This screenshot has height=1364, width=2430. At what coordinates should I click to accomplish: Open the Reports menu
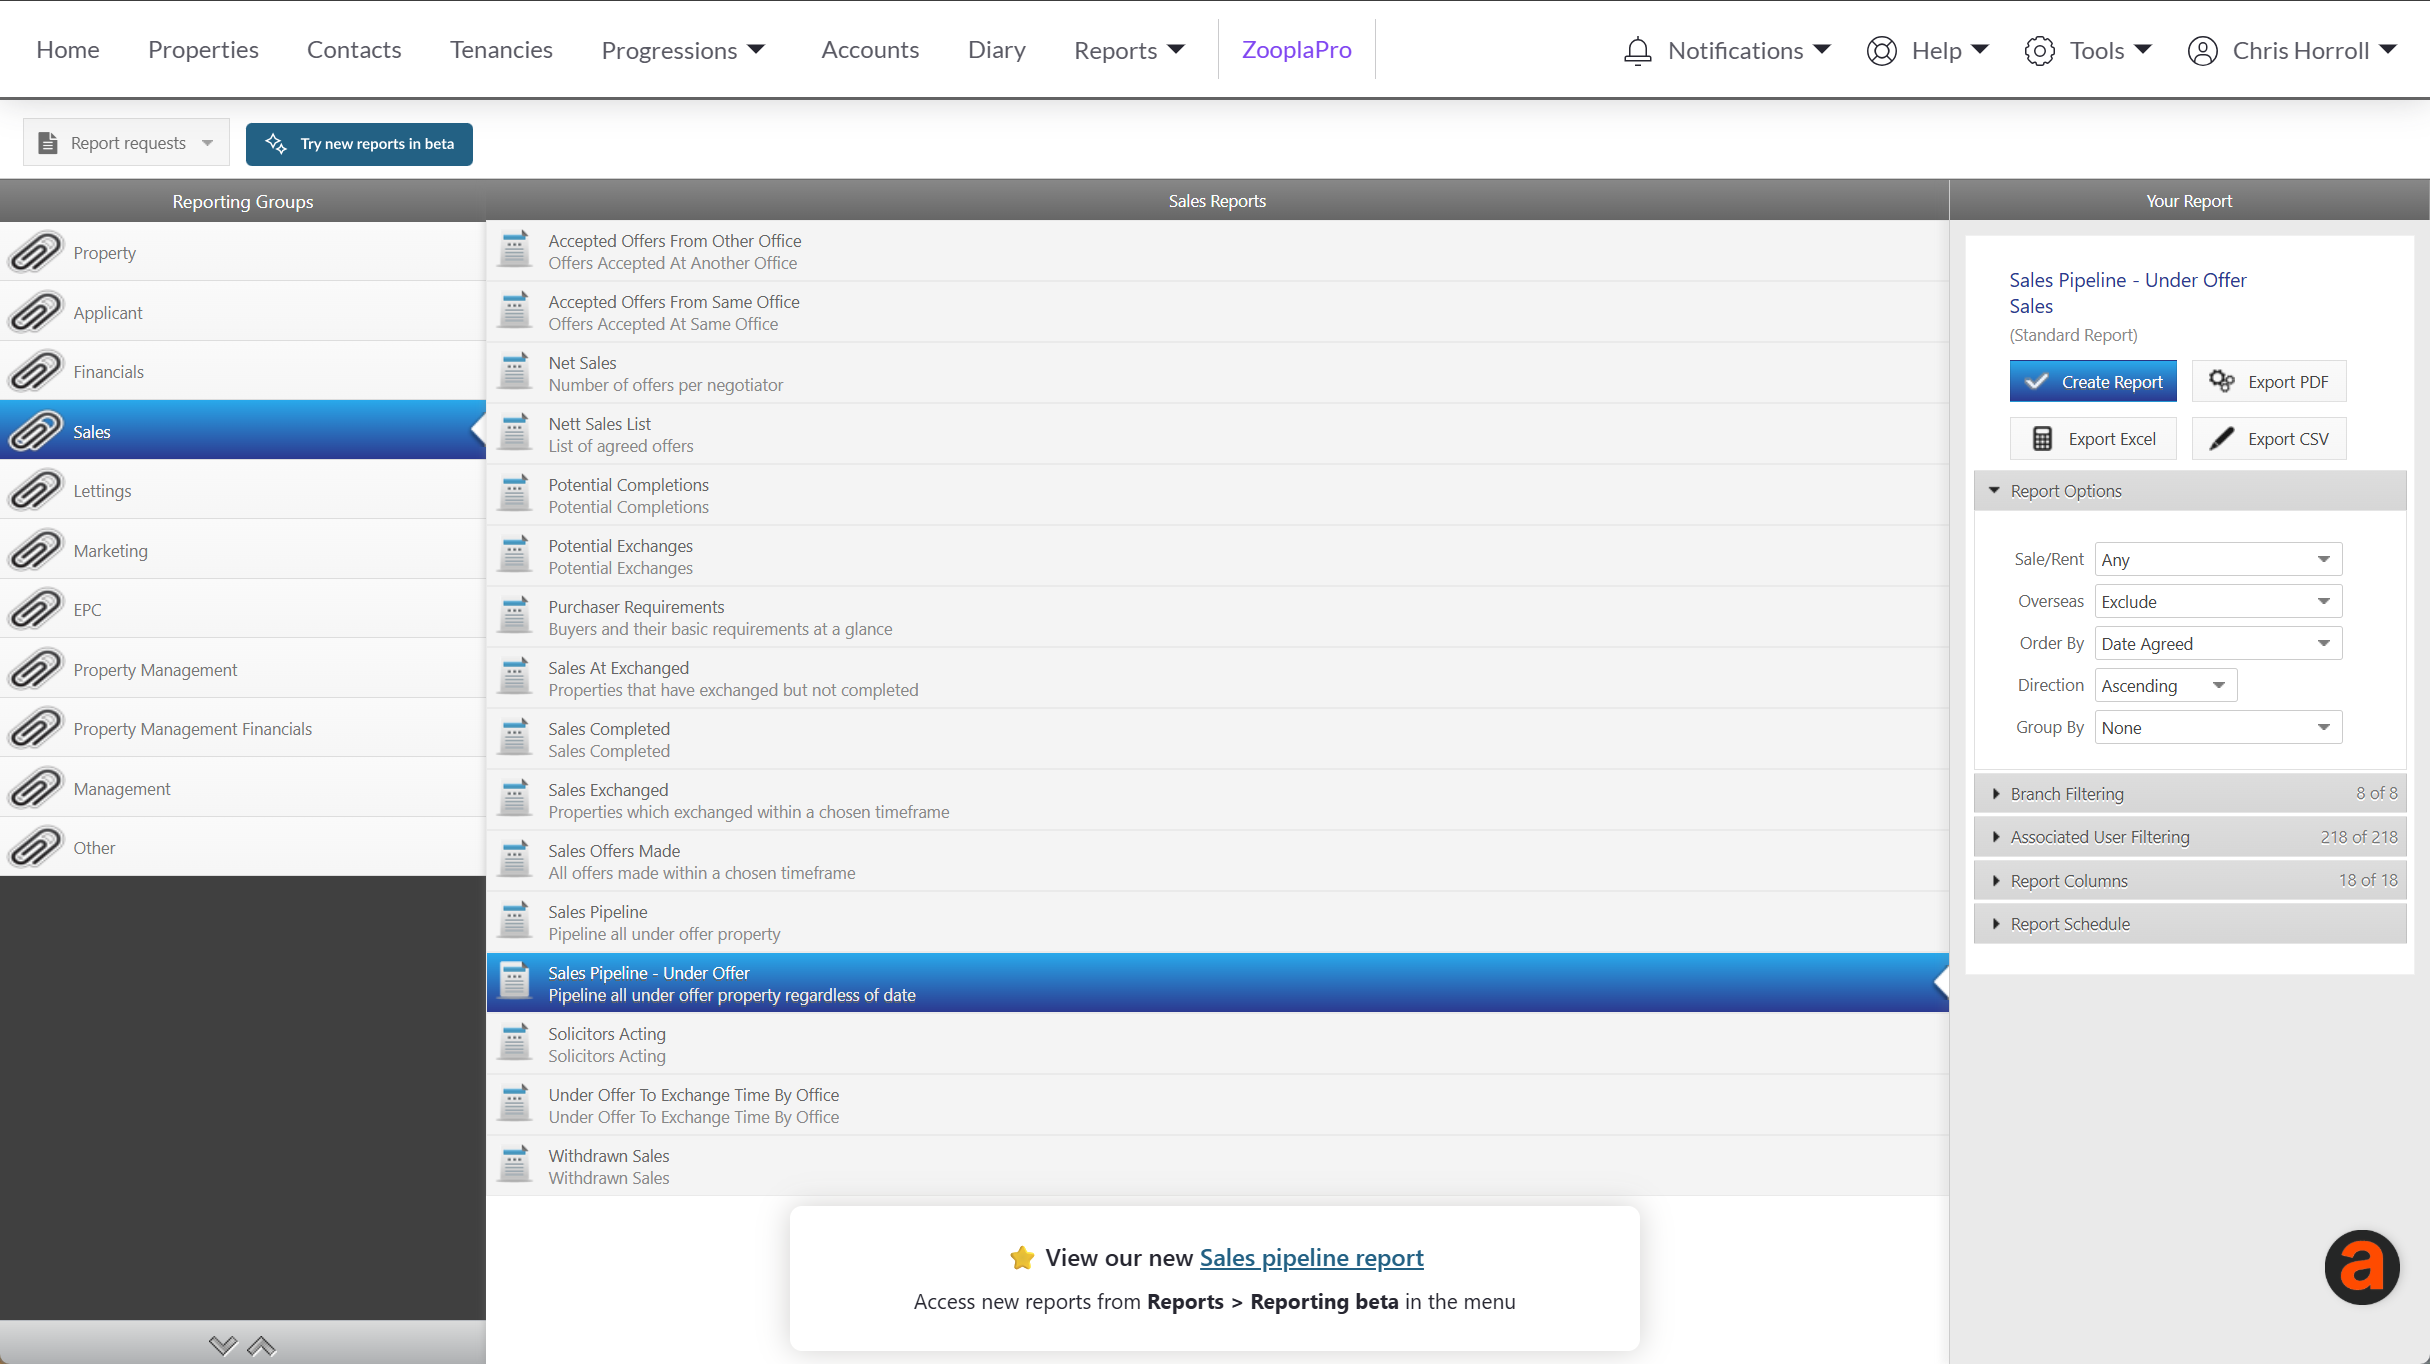click(x=1129, y=50)
